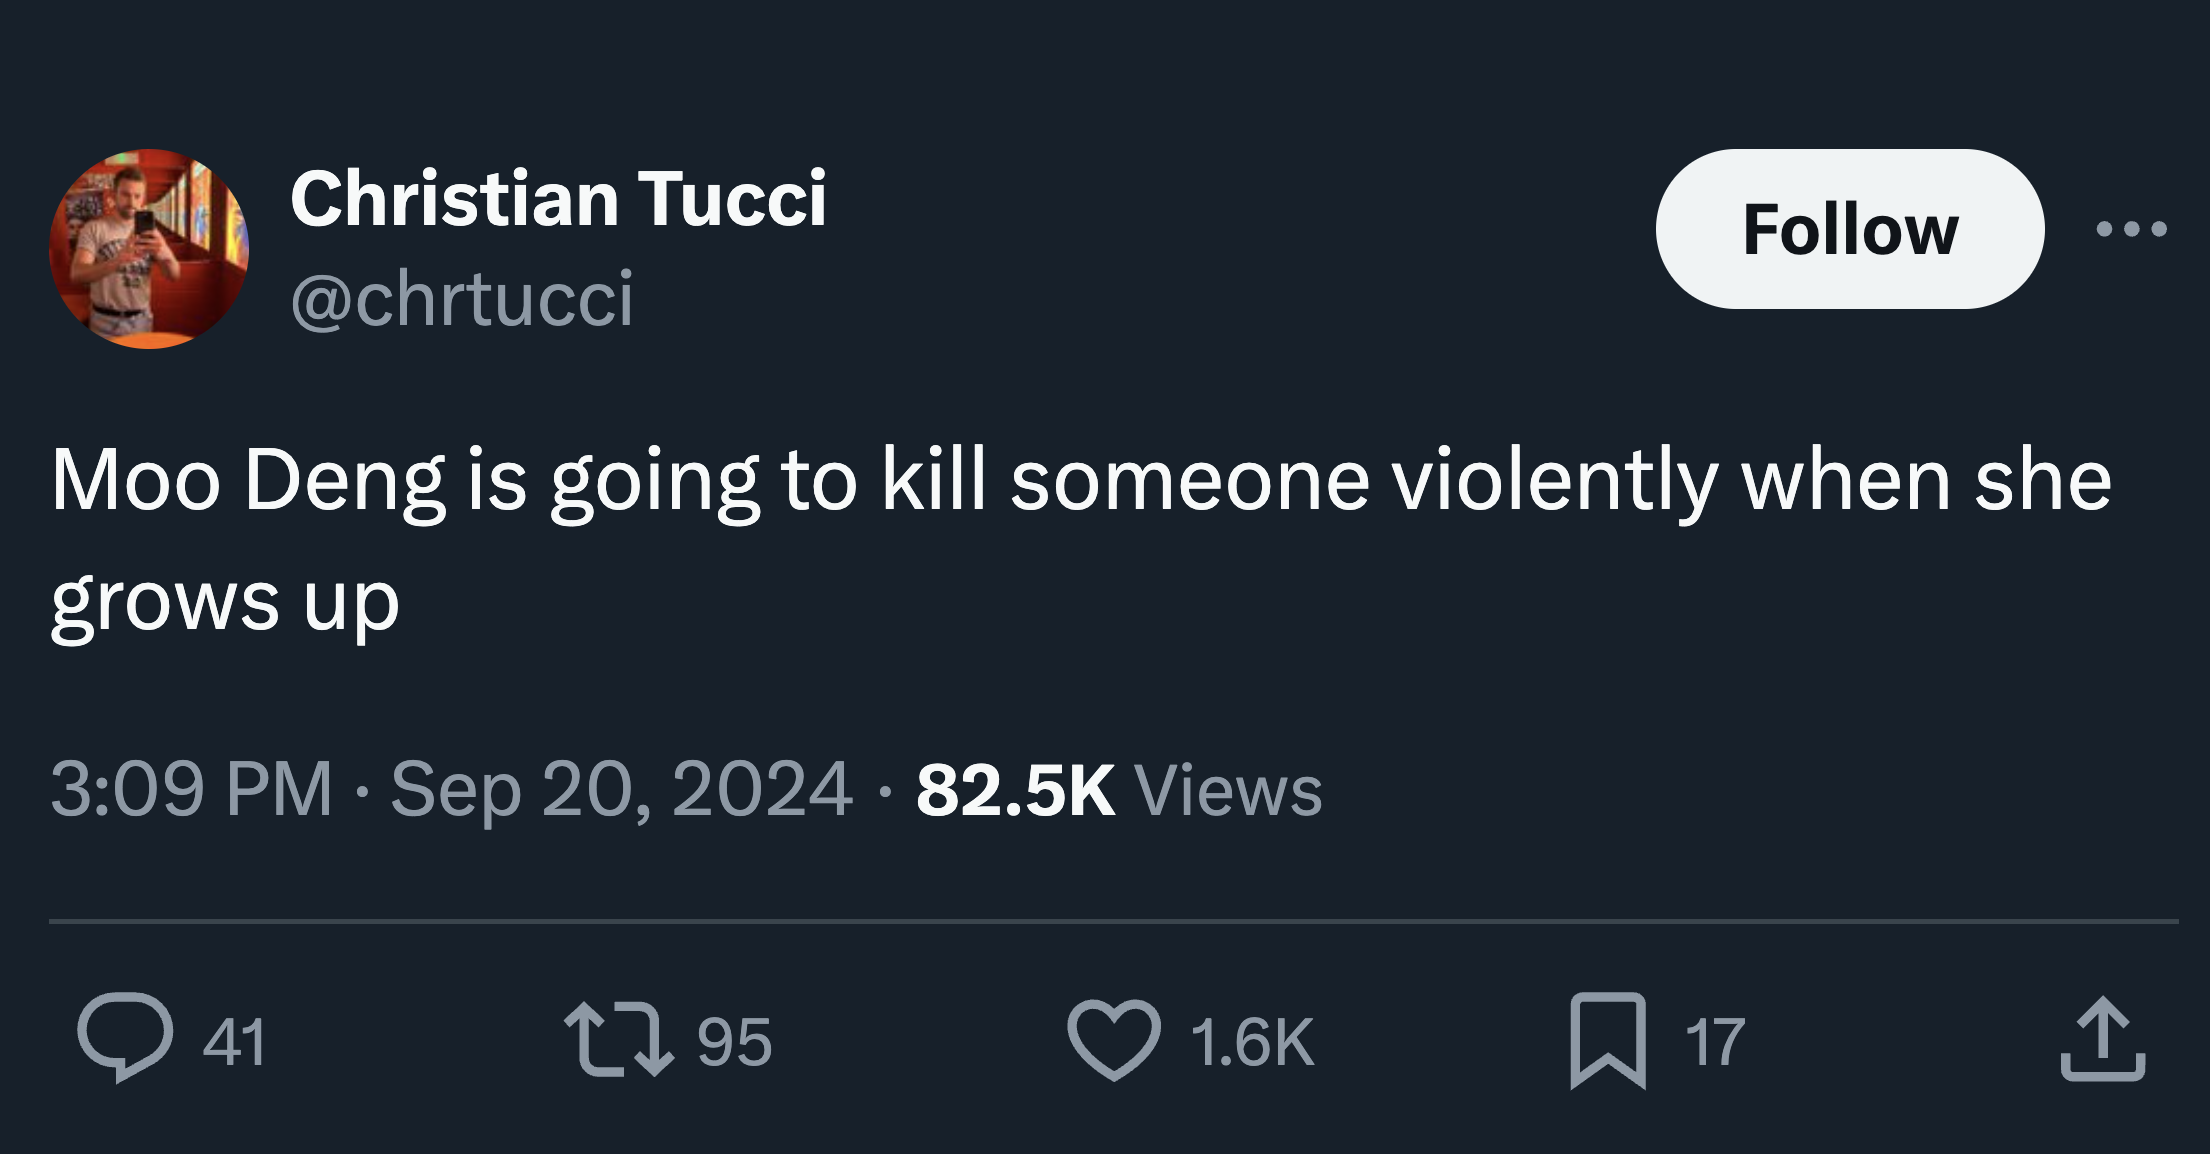The image size is (2210, 1154).
Task: Click the 3:09 PM timestamp
Action: coord(191,790)
